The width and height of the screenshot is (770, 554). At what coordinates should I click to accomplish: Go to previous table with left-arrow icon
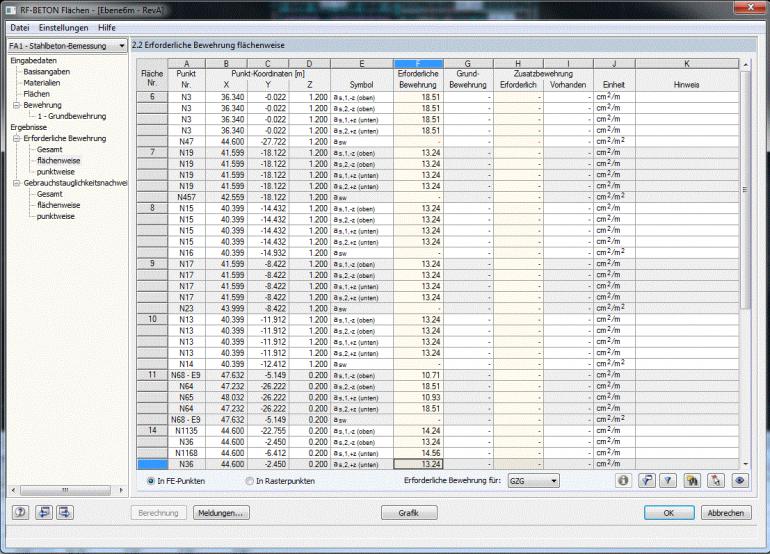coord(44,512)
